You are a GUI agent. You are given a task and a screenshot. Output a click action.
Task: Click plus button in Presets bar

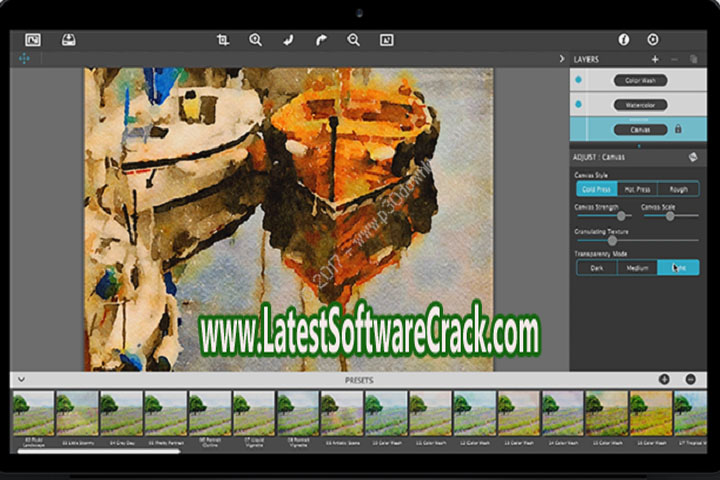coord(664,379)
